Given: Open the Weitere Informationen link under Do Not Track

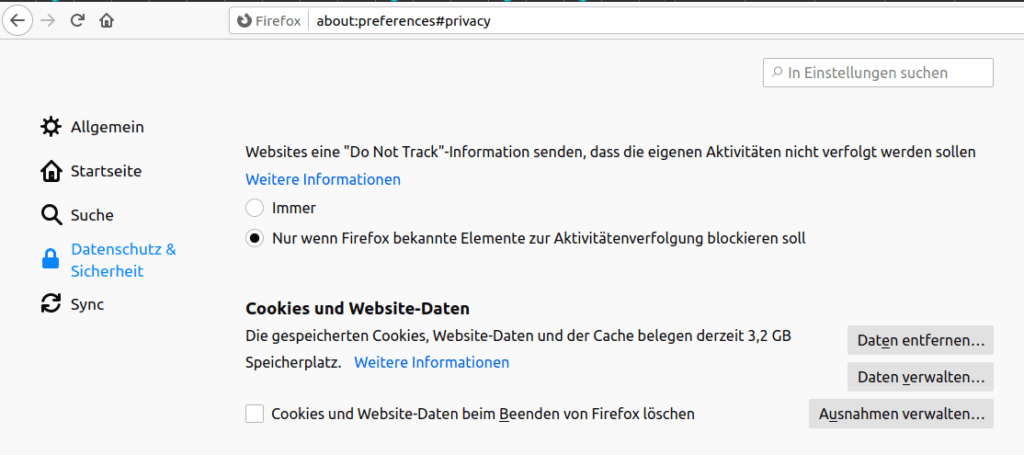Looking at the screenshot, I should tap(323, 180).
